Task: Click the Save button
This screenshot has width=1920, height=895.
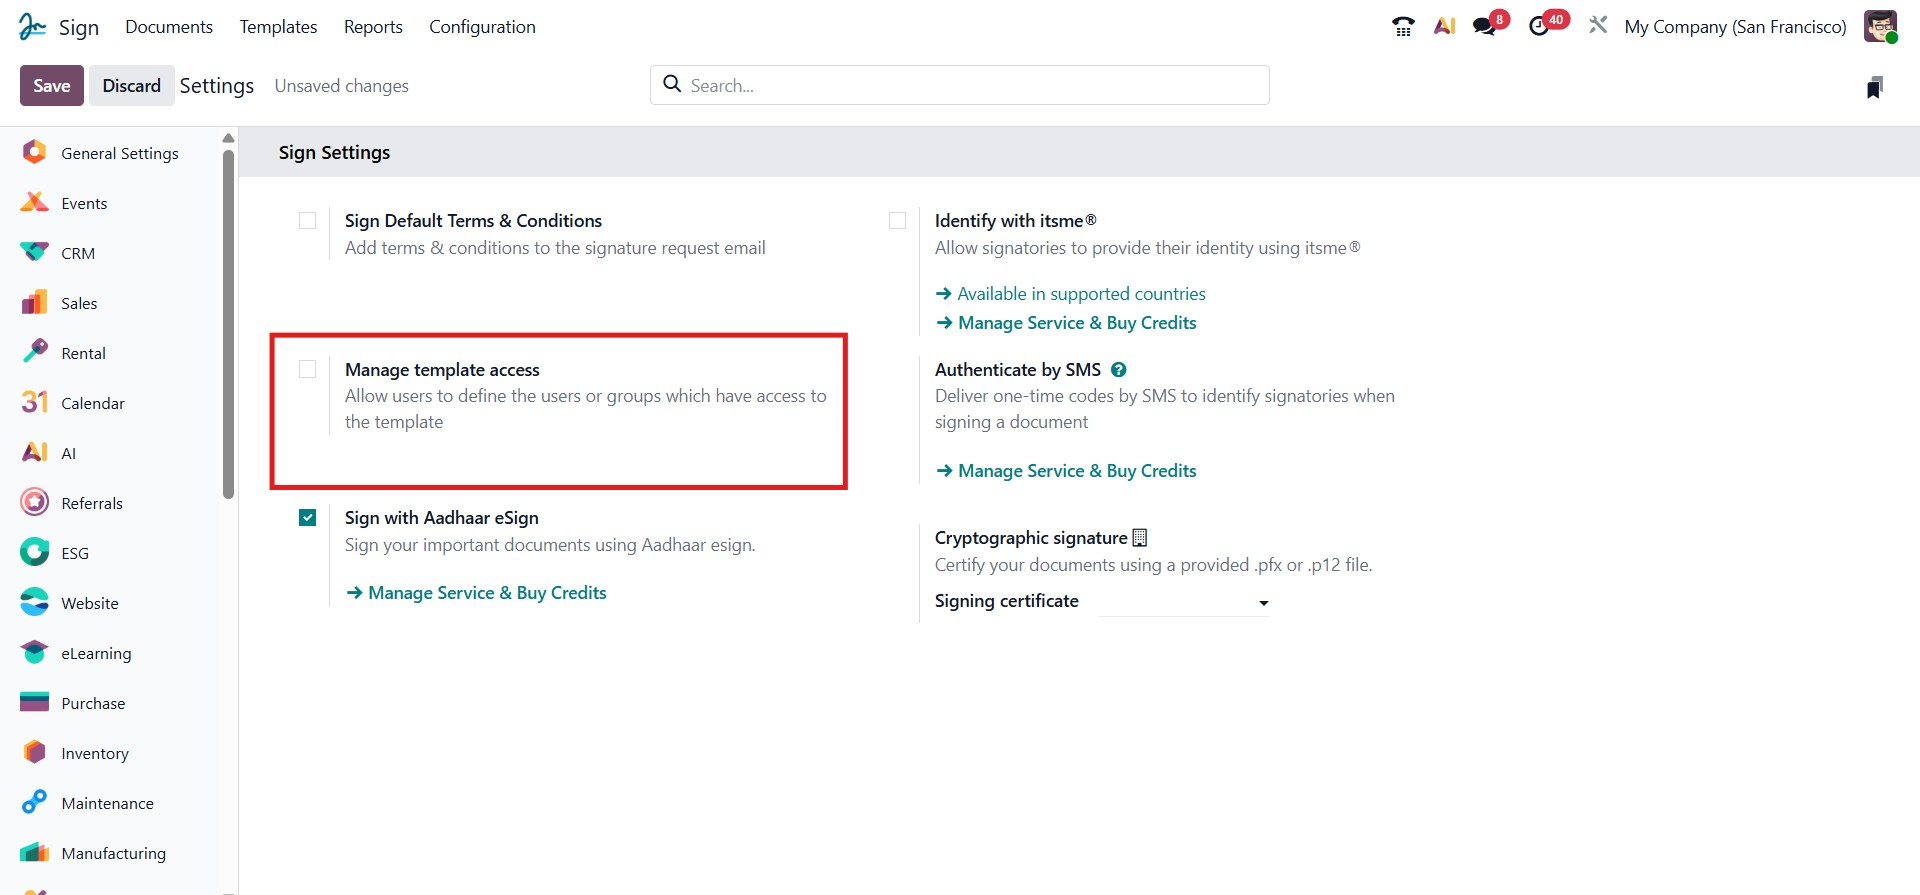Action: click(51, 86)
